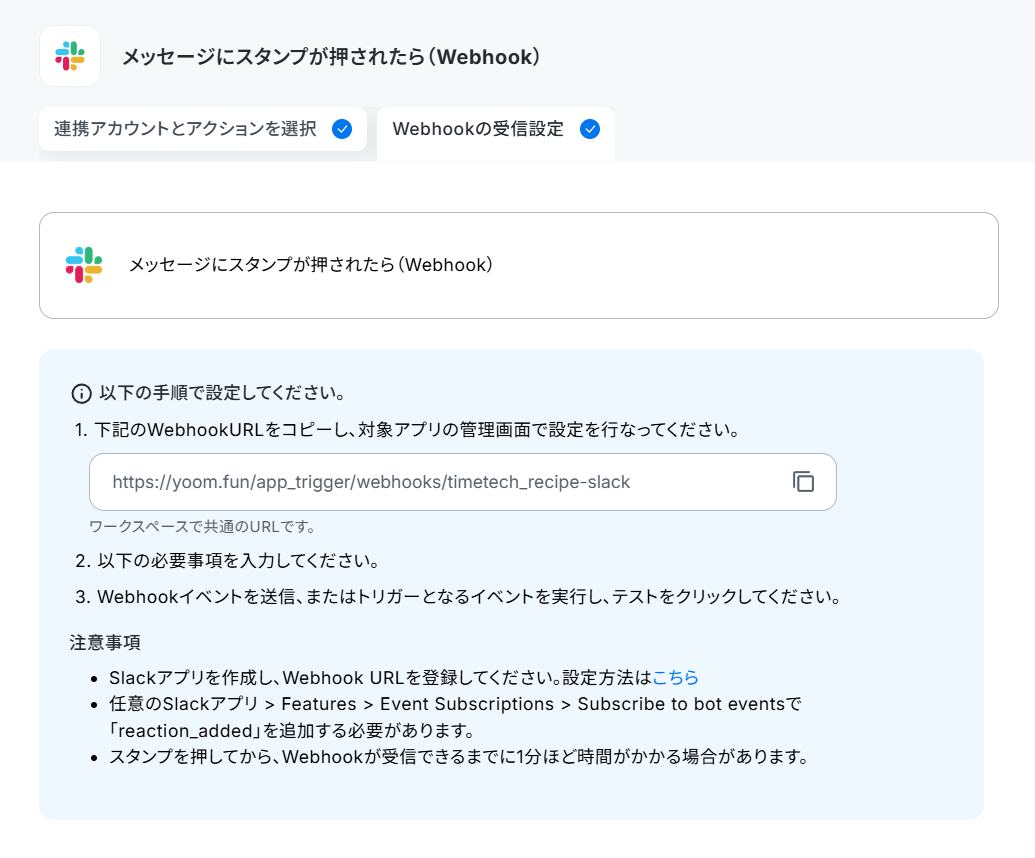Image resolution: width=1035 pixels, height=858 pixels.
Task: Click the Slack logo beside the page title
Action: 70,56
